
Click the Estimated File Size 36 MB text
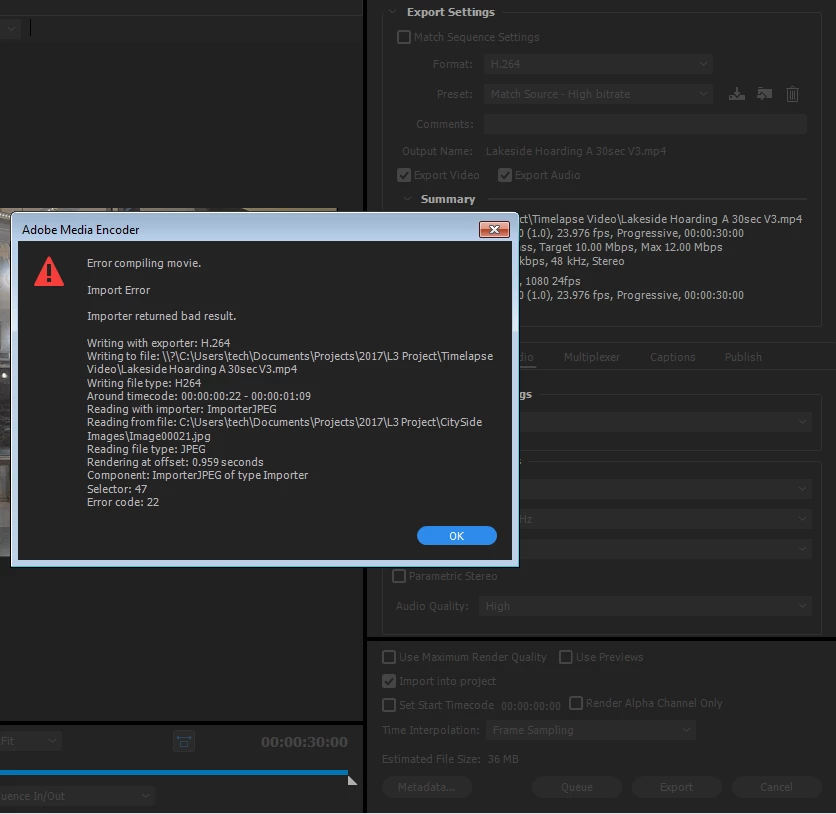tap(450, 759)
